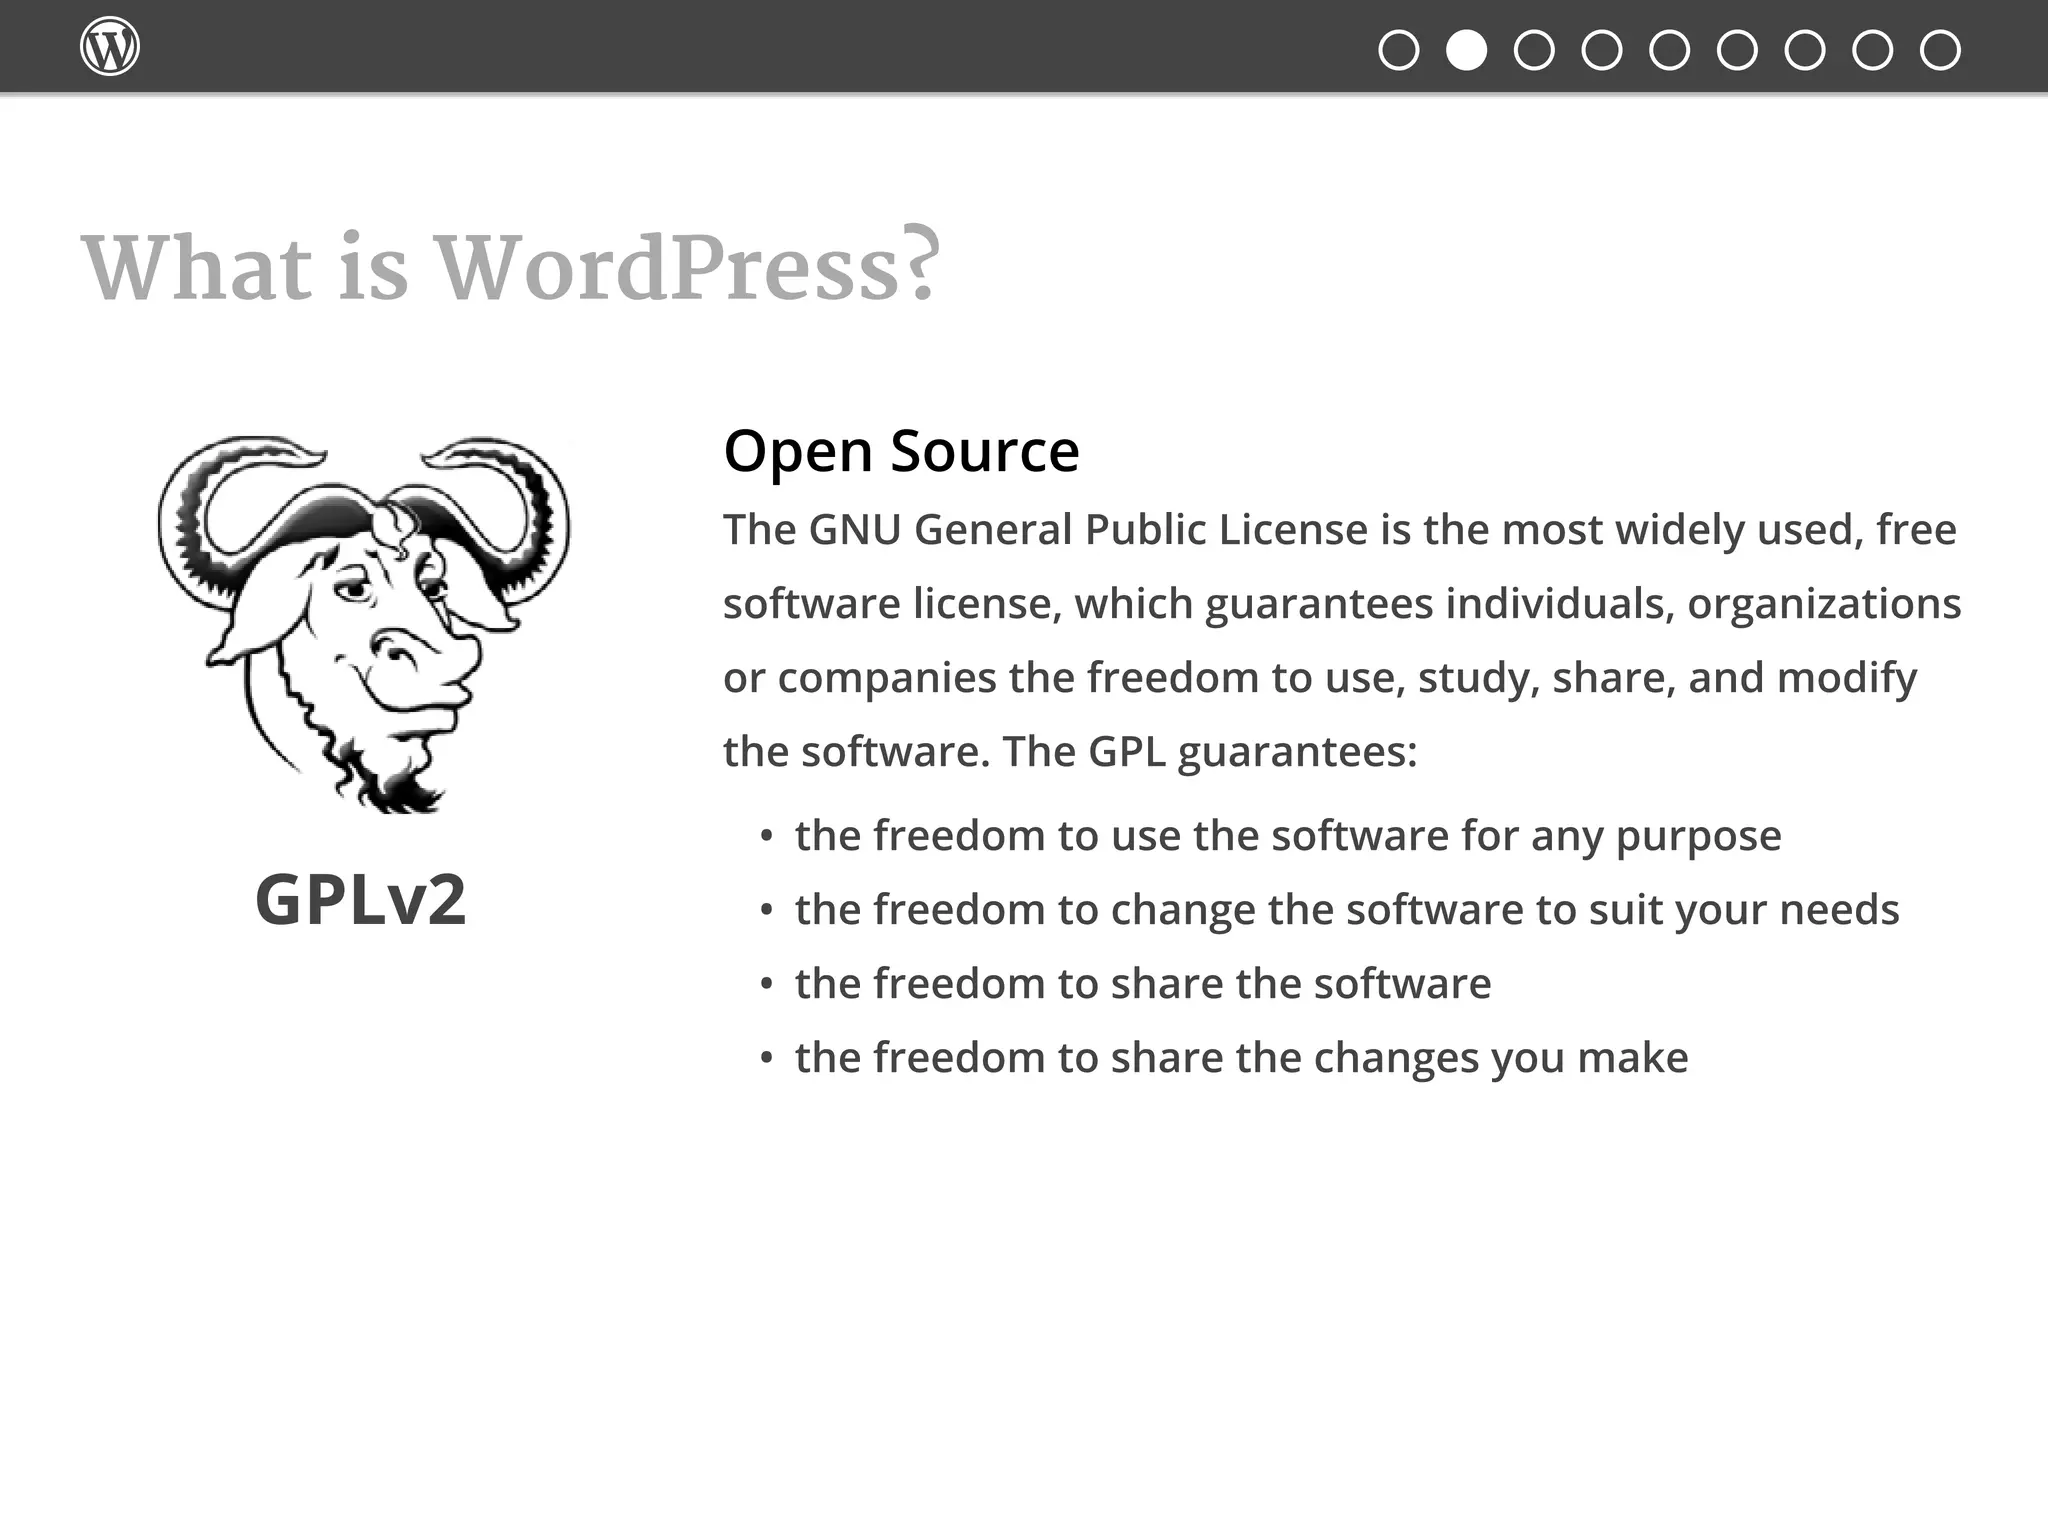Screen dimensions: 2048x1536
Task: Click the paragraph line starting 'The GNU General Public License'
Action: tap(1340, 530)
